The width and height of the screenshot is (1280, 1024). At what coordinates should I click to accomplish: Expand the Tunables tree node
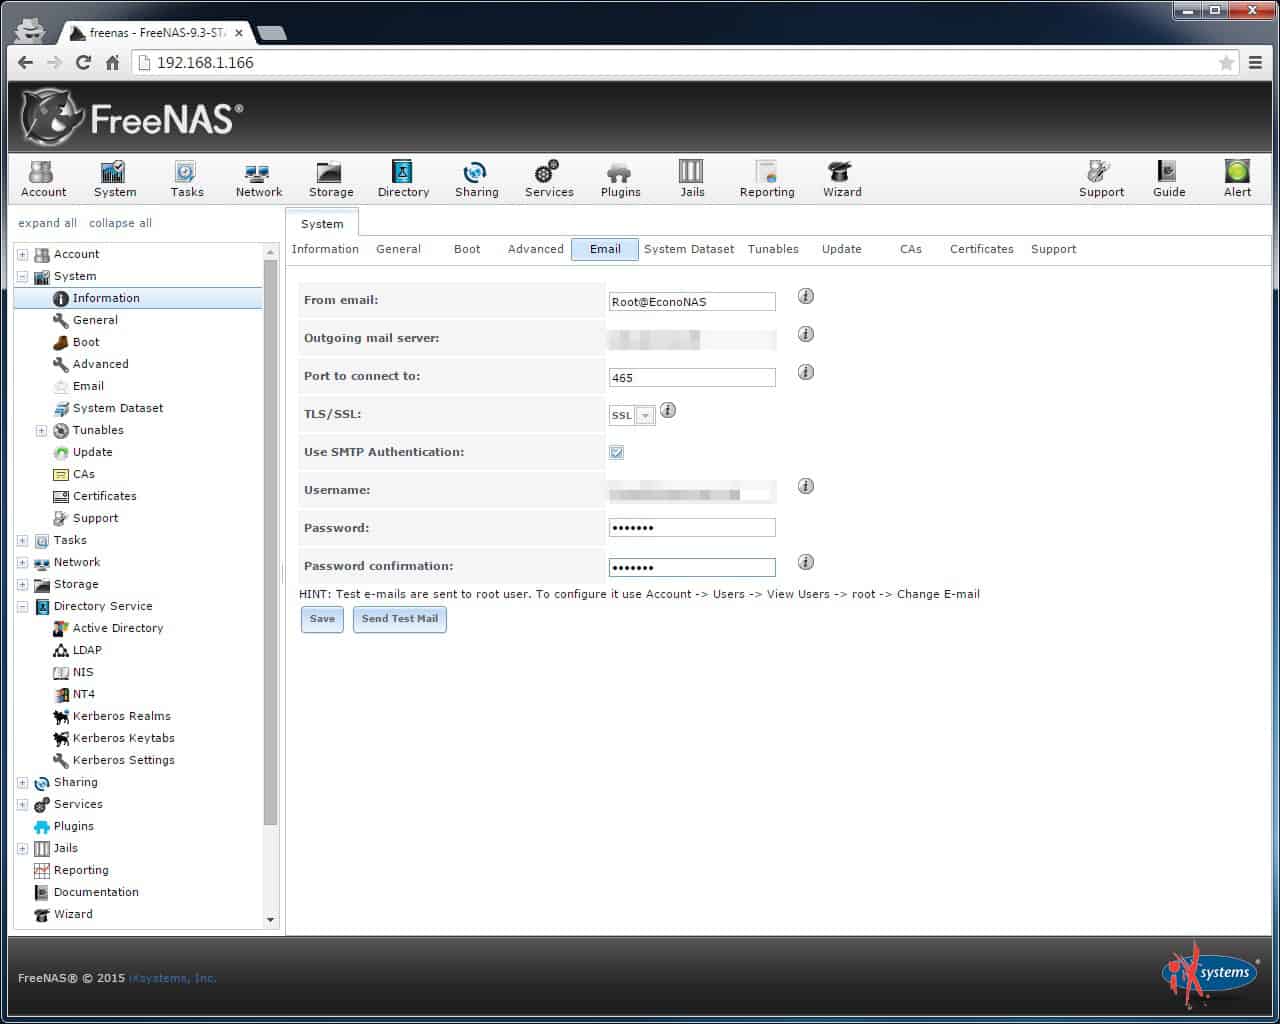[41, 430]
